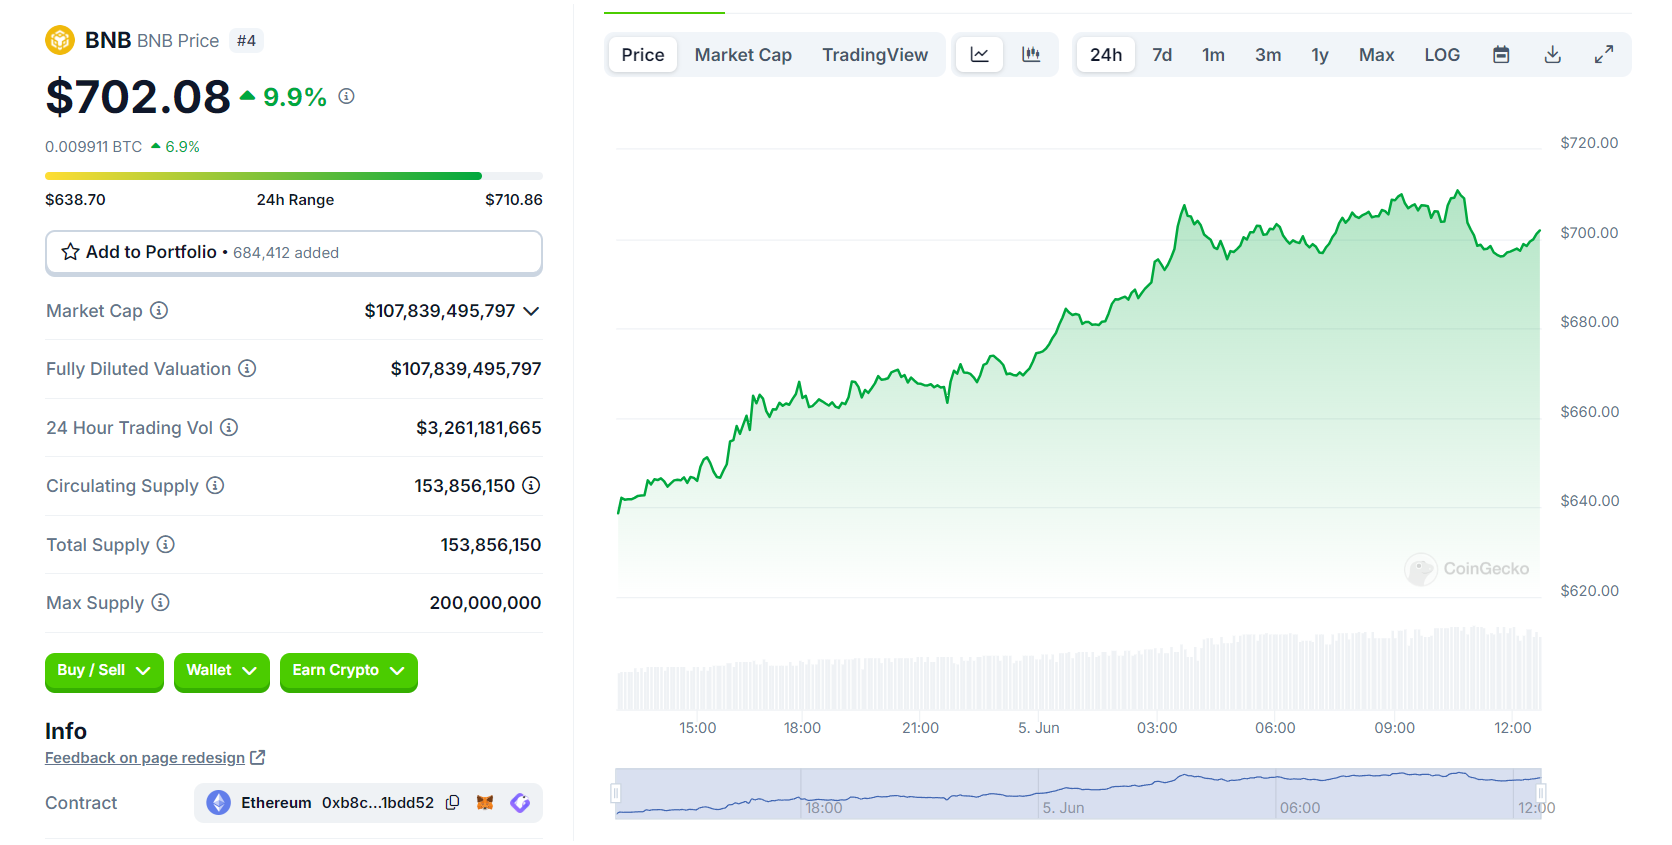Click info icon next to Circulating Supply value
Screen dimensions: 1672x845
point(531,486)
